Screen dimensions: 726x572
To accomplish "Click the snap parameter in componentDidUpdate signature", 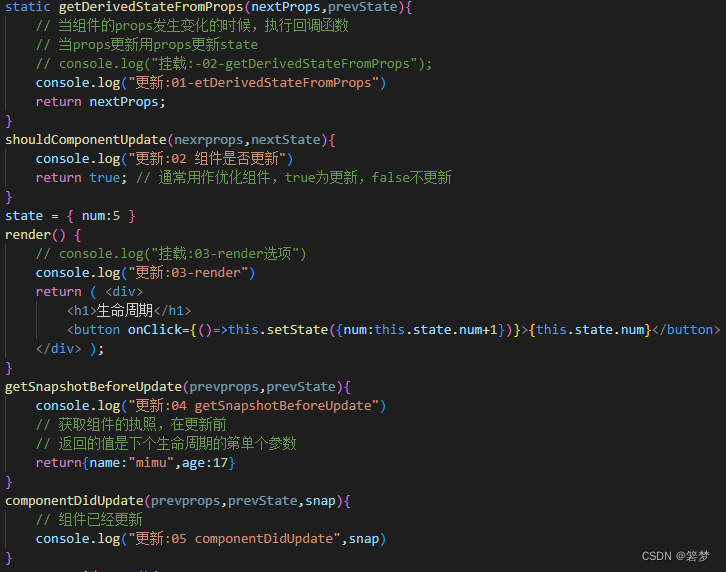I will pyautogui.click(x=320, y=501).
